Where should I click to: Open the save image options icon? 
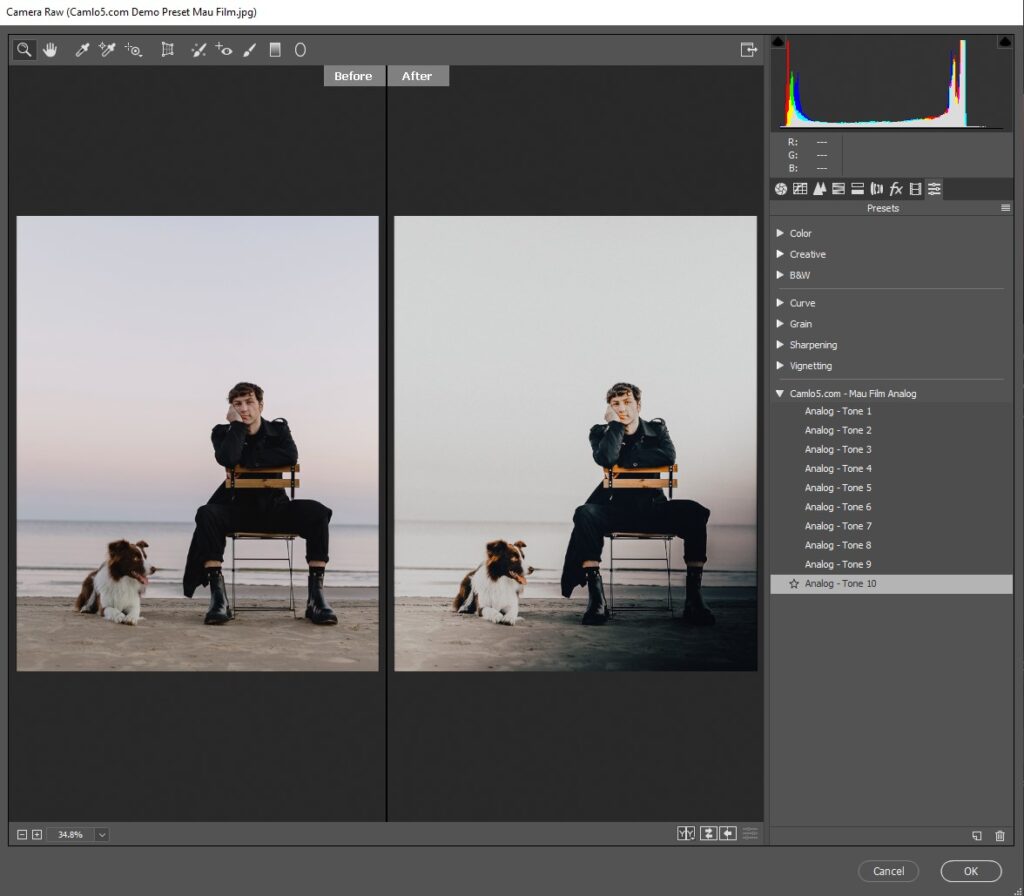(x=748, y=50)
